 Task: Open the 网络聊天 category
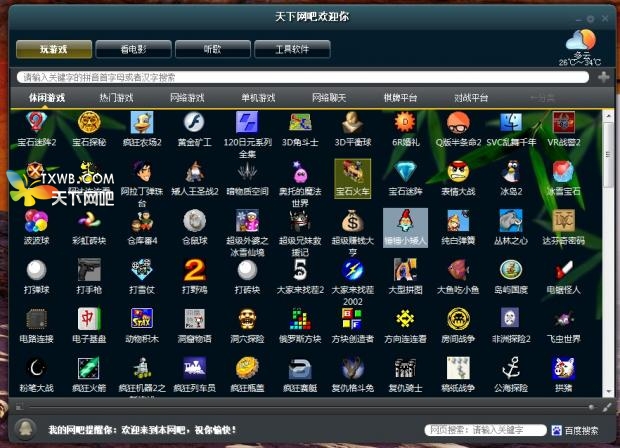[329, 98]
